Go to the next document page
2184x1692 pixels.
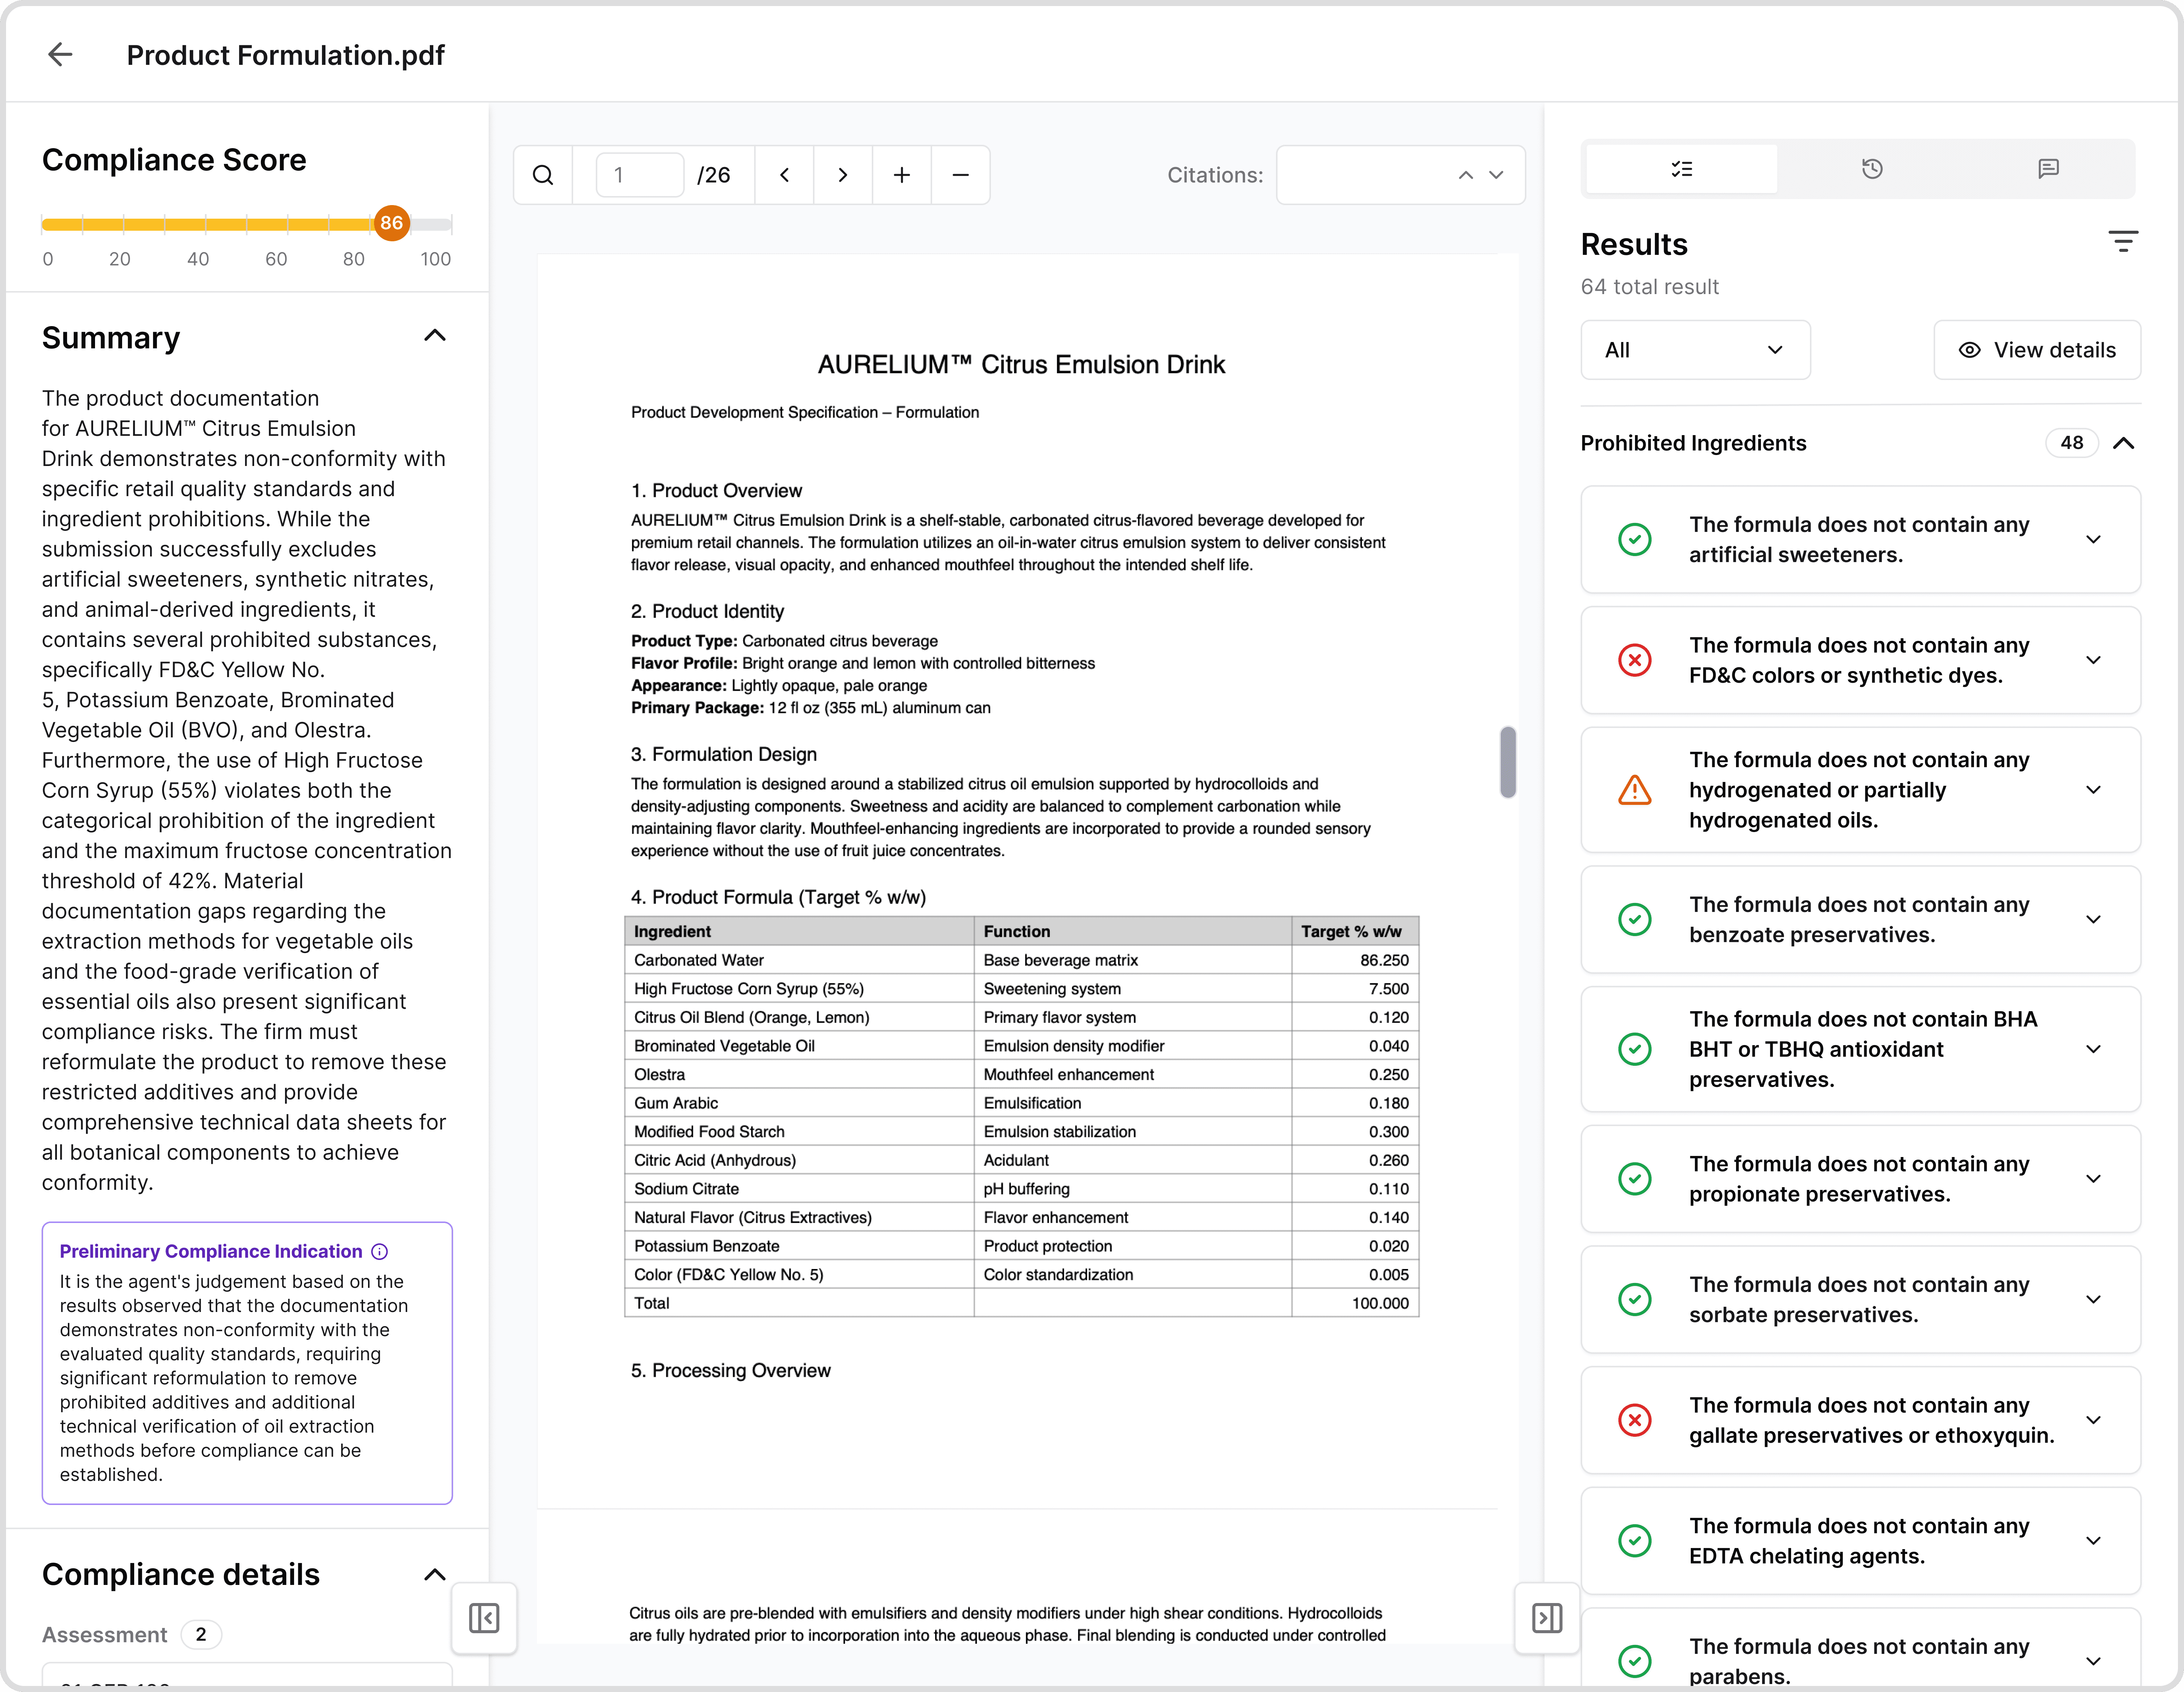pos(843,174)
